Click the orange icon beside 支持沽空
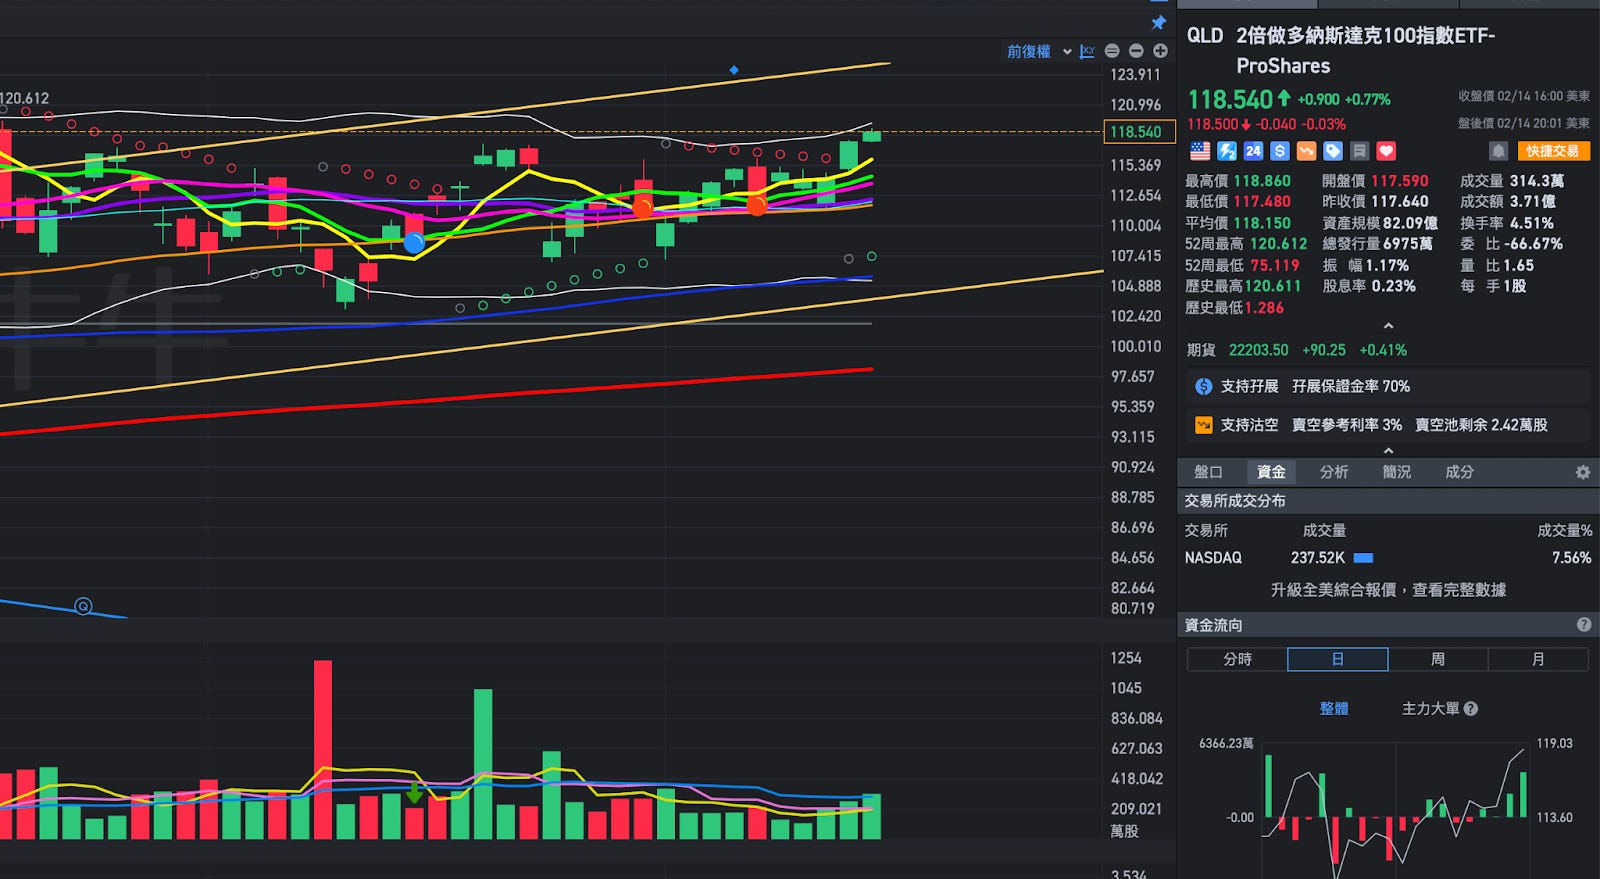Image resolution: width=1600 pixels, height=879 pixels. point(1204,425)
